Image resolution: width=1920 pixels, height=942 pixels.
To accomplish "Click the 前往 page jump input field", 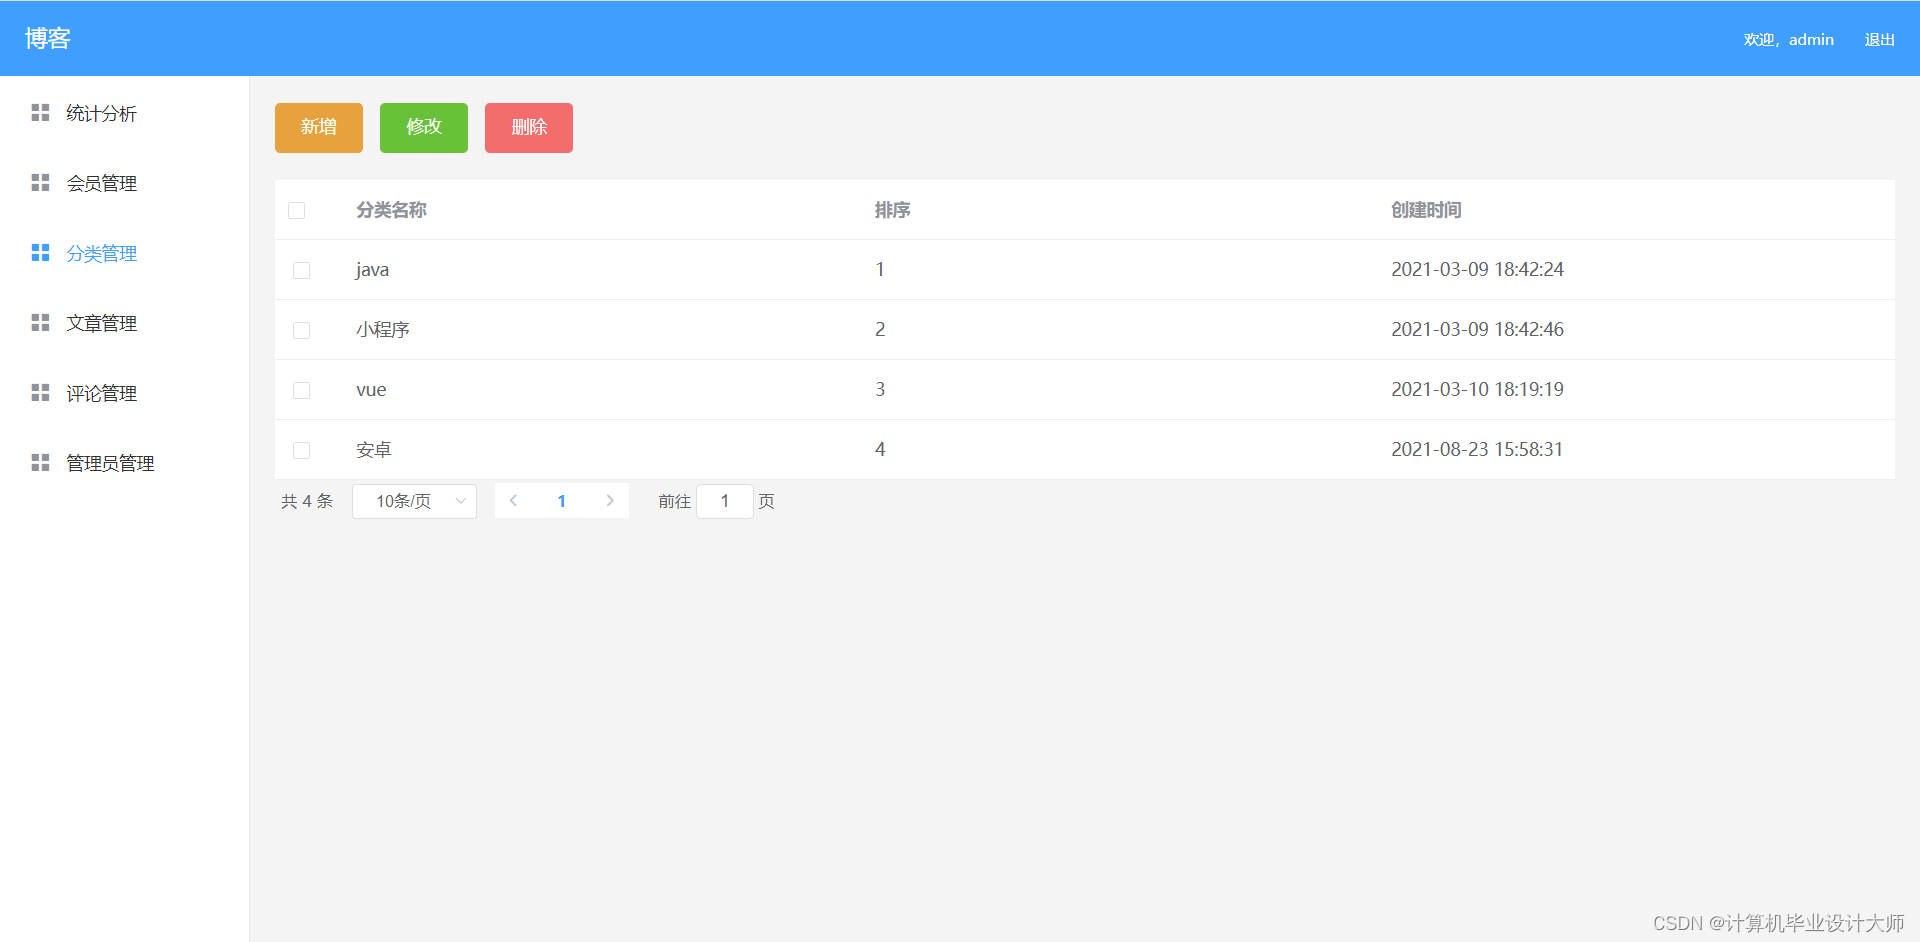I will click(725, 501).
